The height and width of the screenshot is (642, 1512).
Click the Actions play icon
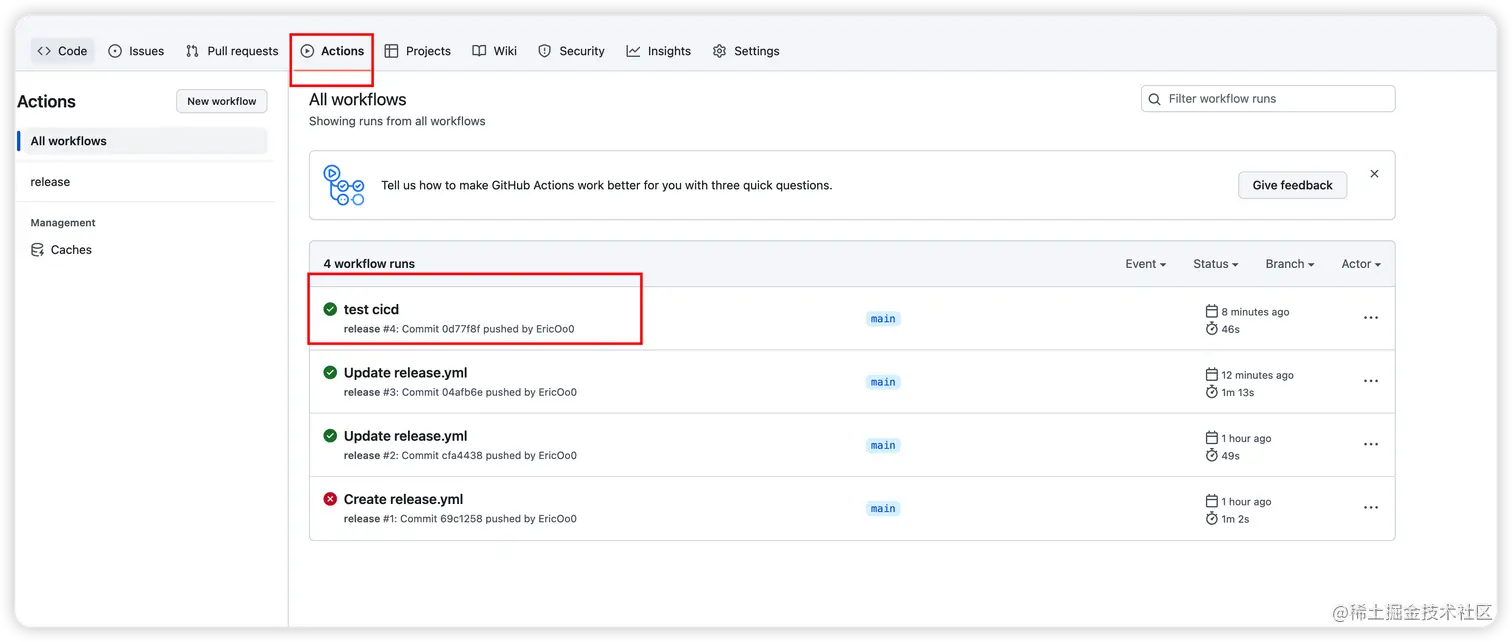click(308, 51)
